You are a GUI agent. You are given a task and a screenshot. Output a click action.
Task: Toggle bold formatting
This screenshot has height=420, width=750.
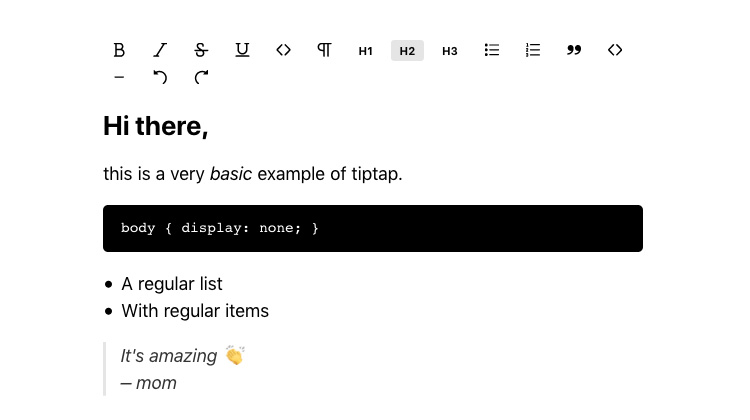click(119, 50)
